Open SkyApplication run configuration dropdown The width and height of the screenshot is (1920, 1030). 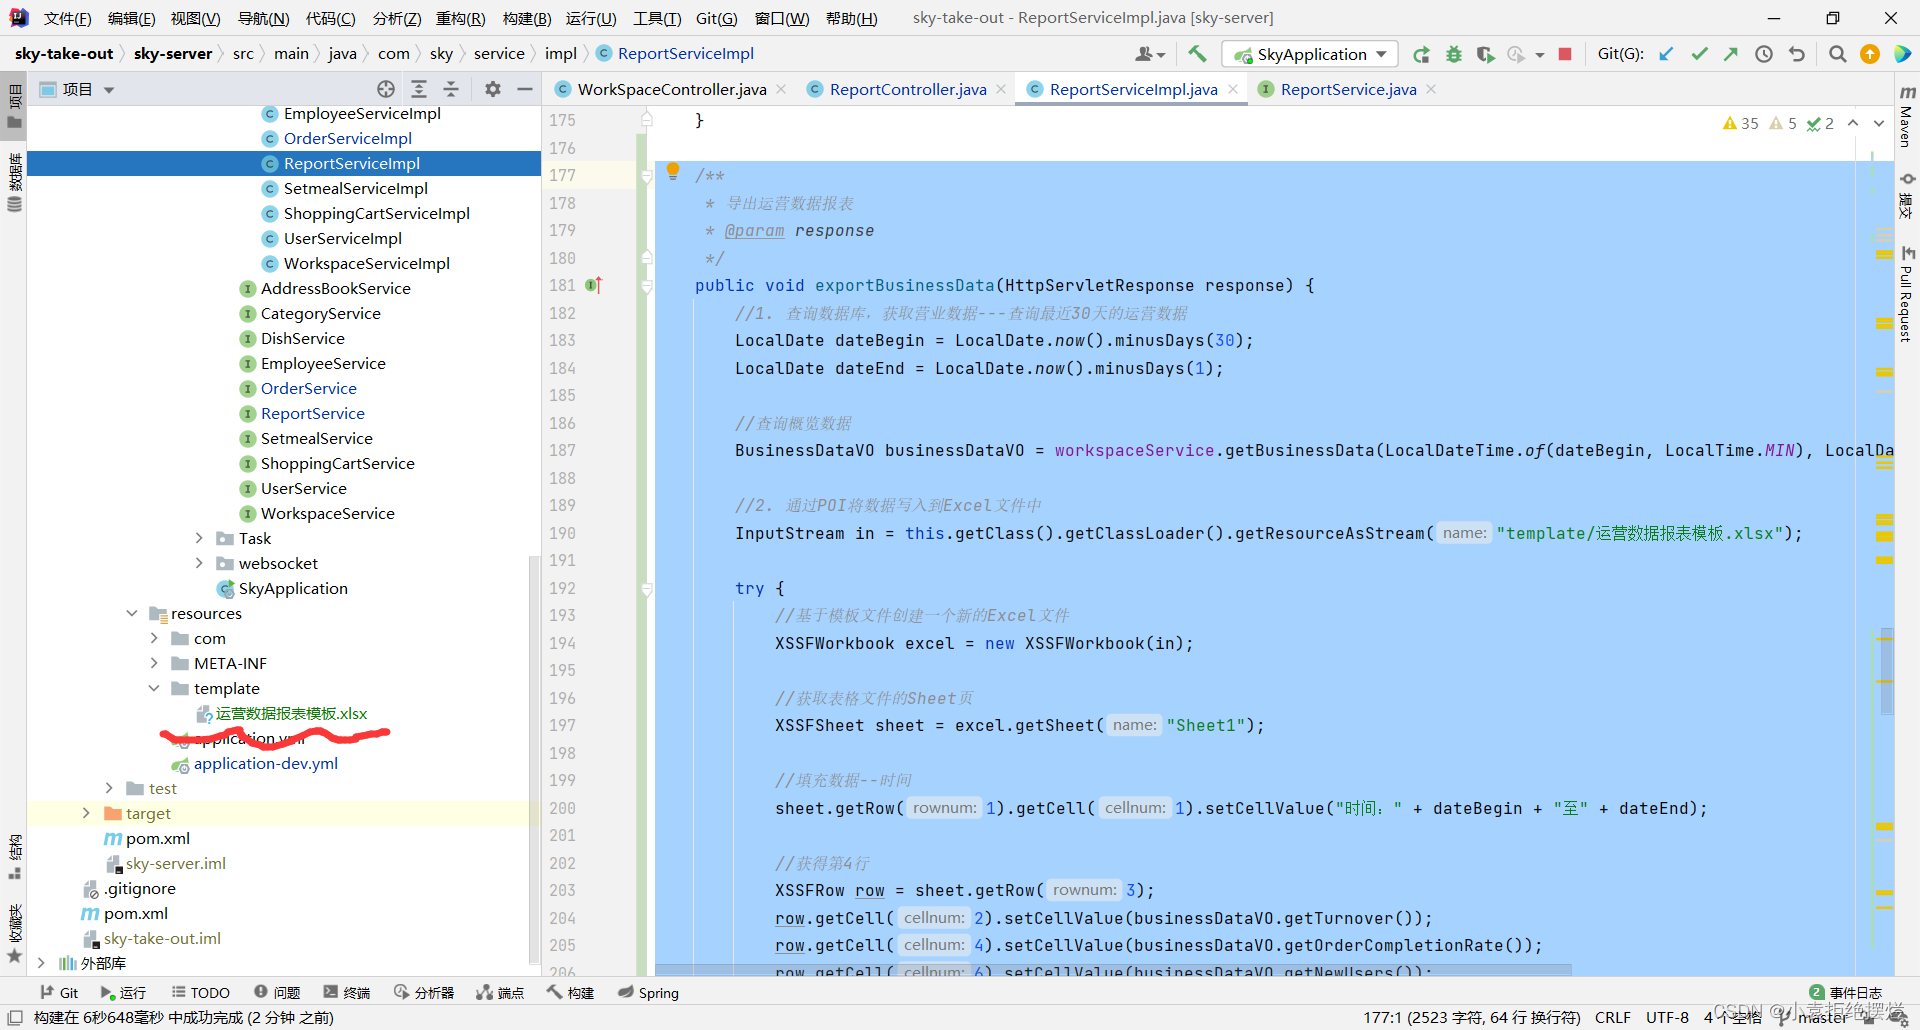click(1309, 54)
